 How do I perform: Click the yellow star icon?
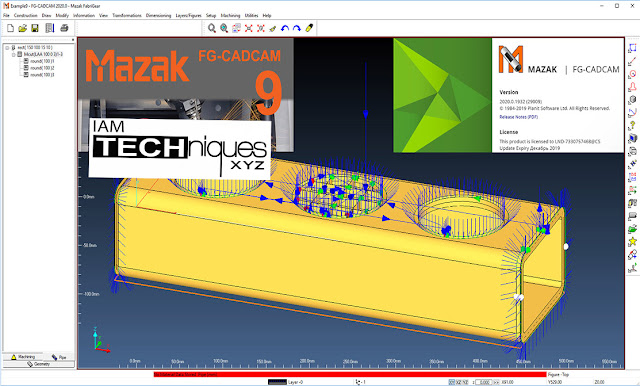coord(632,242)
